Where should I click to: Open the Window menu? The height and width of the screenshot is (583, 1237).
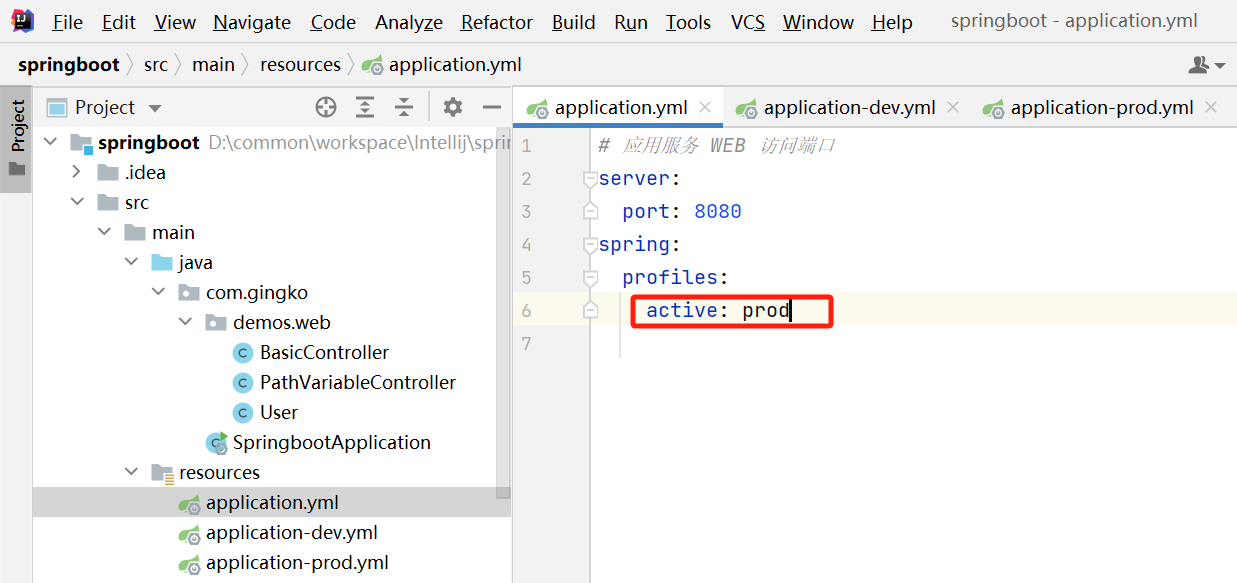coord(818,22)
